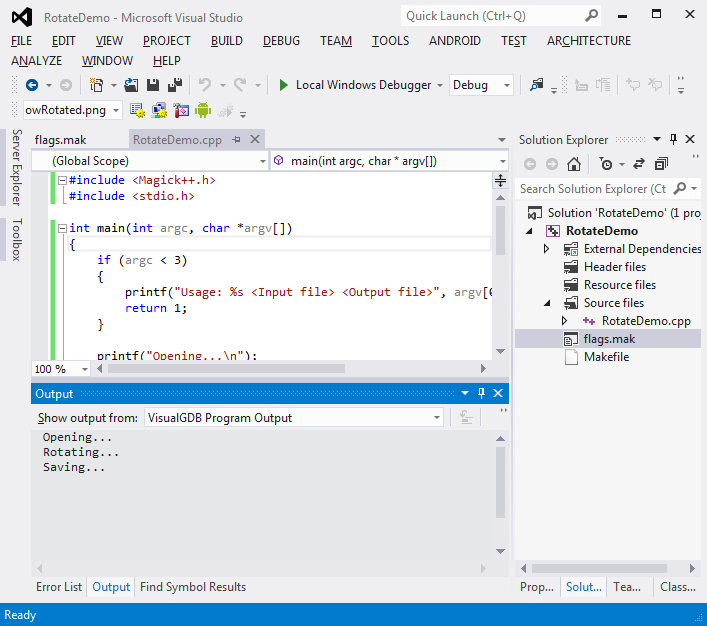Click the New Project toolbar icon

(96, 85)
